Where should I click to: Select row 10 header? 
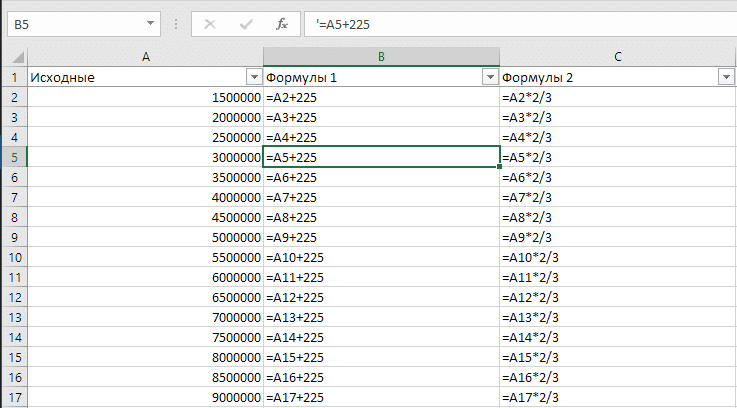point(13,257)
